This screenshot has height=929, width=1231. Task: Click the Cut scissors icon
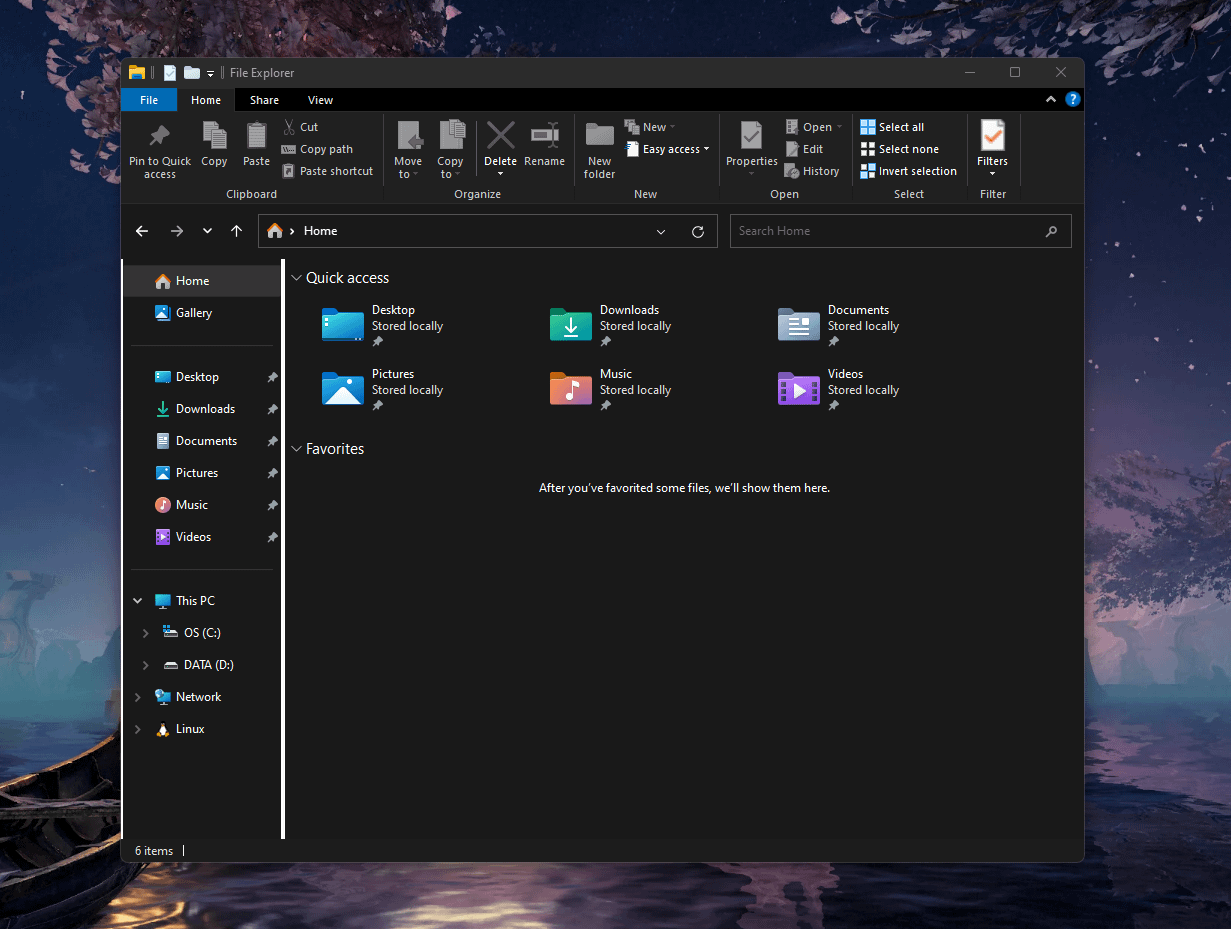click(x=289, y=127)
